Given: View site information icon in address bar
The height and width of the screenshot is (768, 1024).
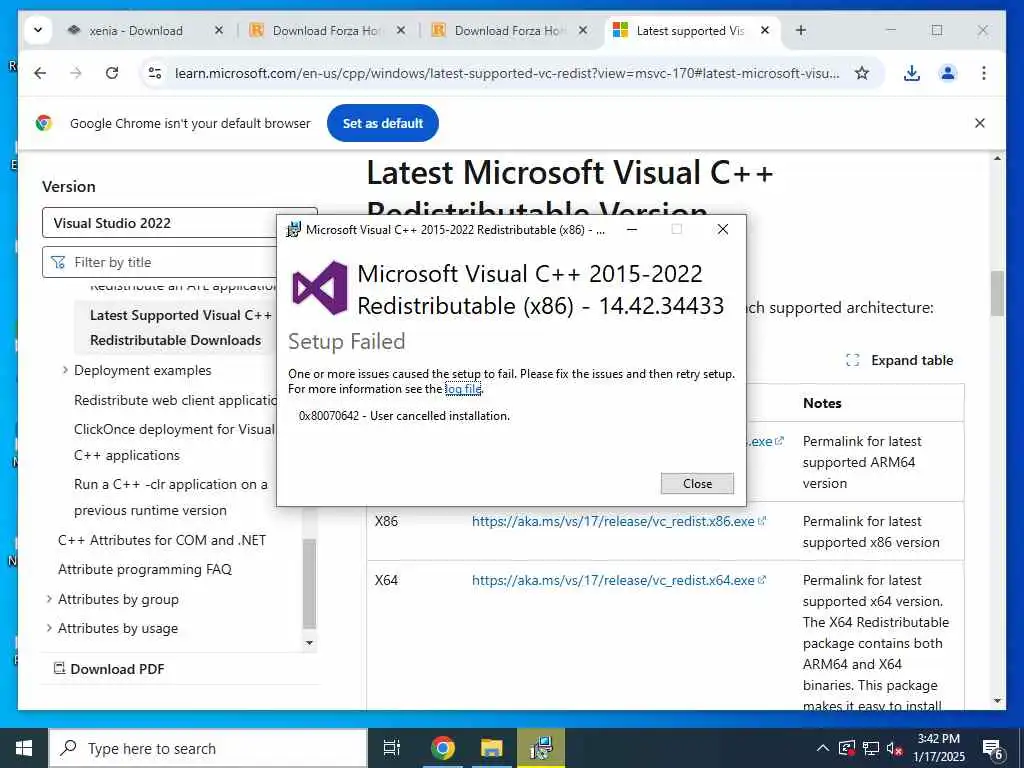Looking at the screenshot, I should point(155,73).
